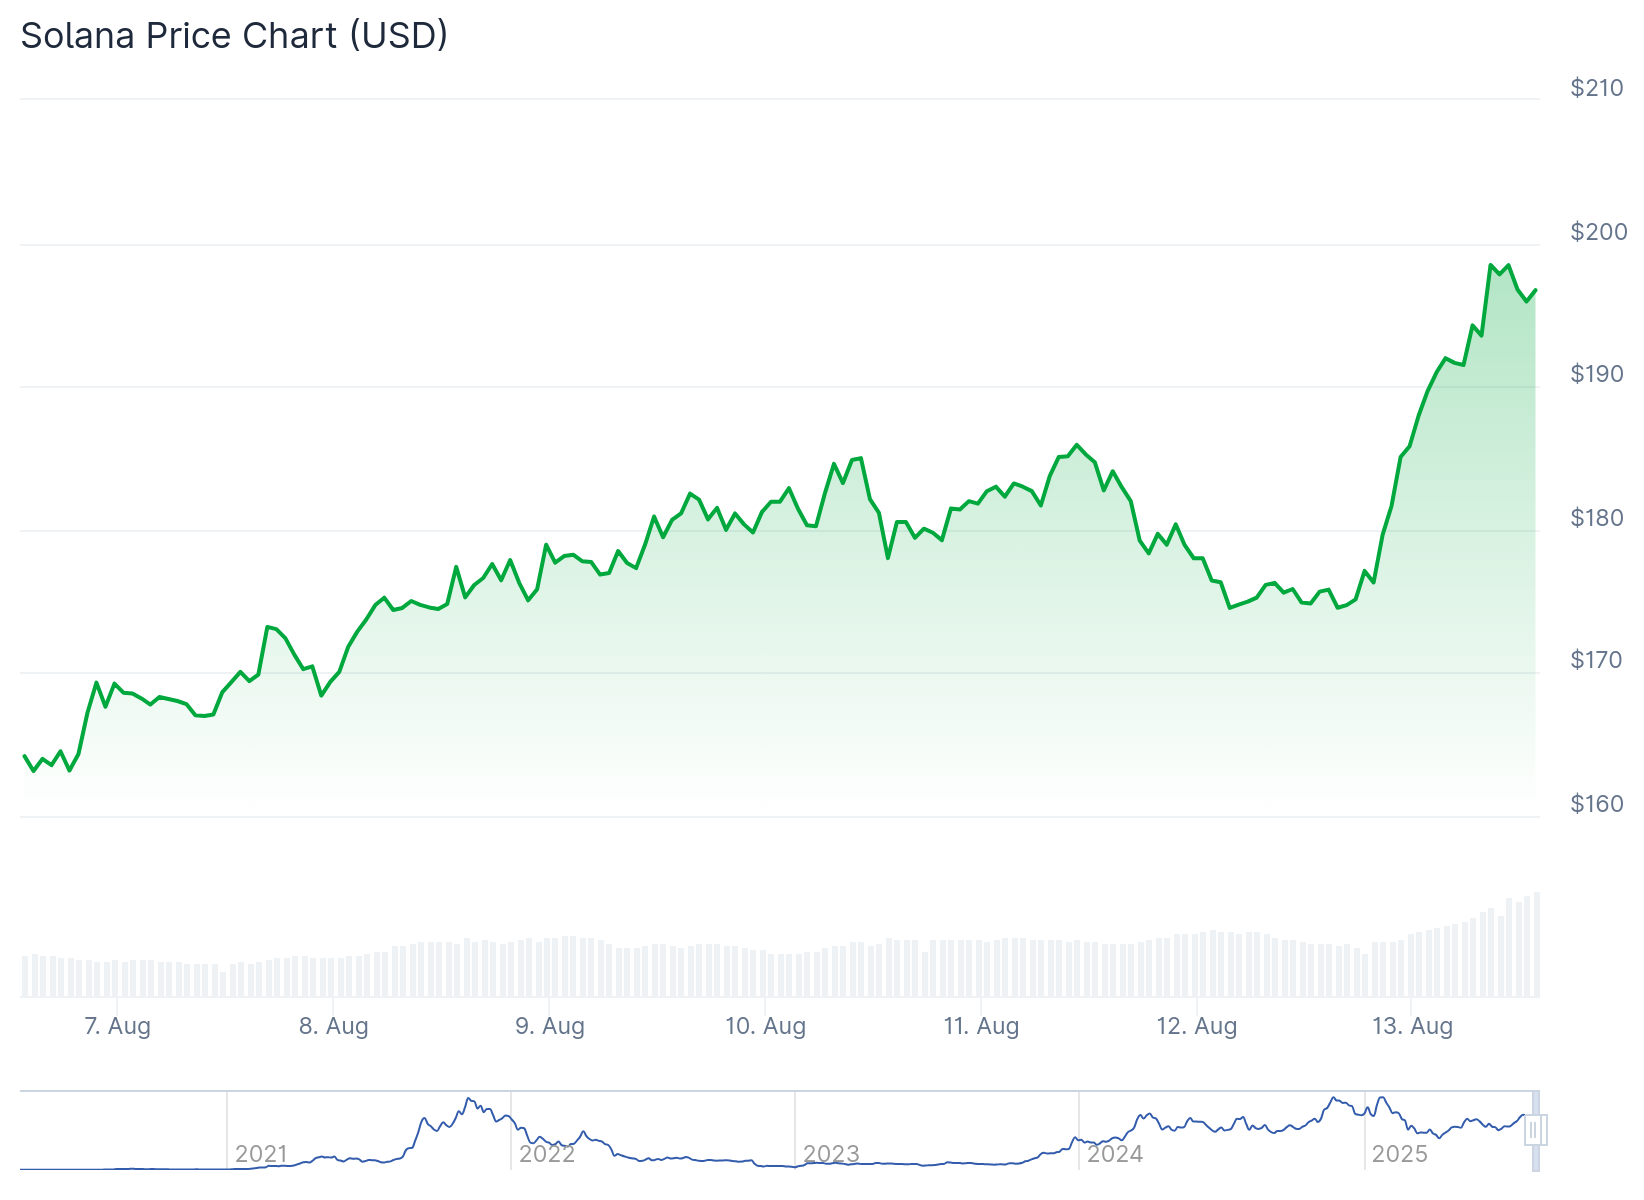Click the $170 price axis label

click(x=1597, y=660)
